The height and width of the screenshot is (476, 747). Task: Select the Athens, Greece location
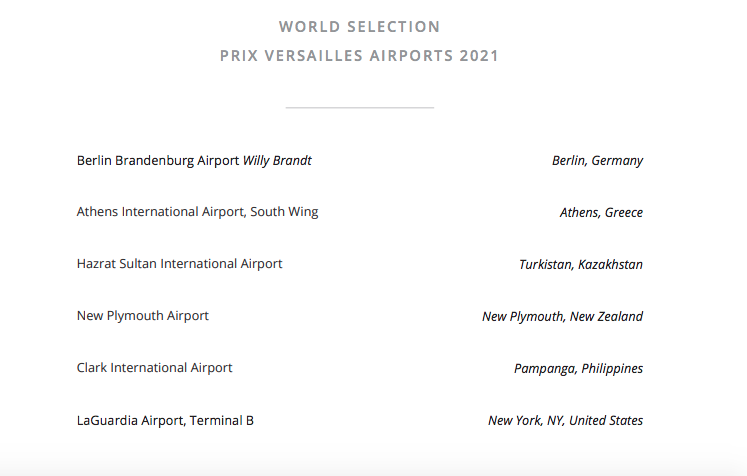pos(601,212)
